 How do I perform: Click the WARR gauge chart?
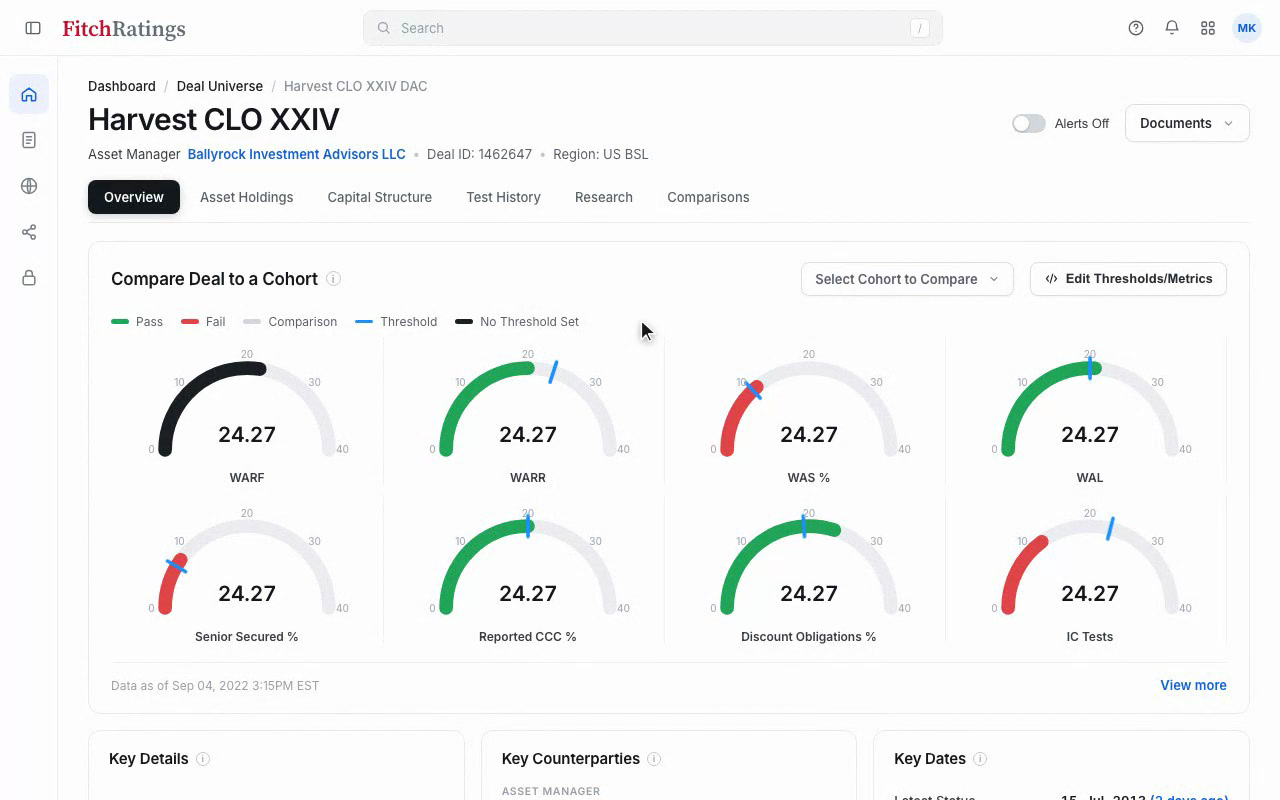tap(528, 415)
